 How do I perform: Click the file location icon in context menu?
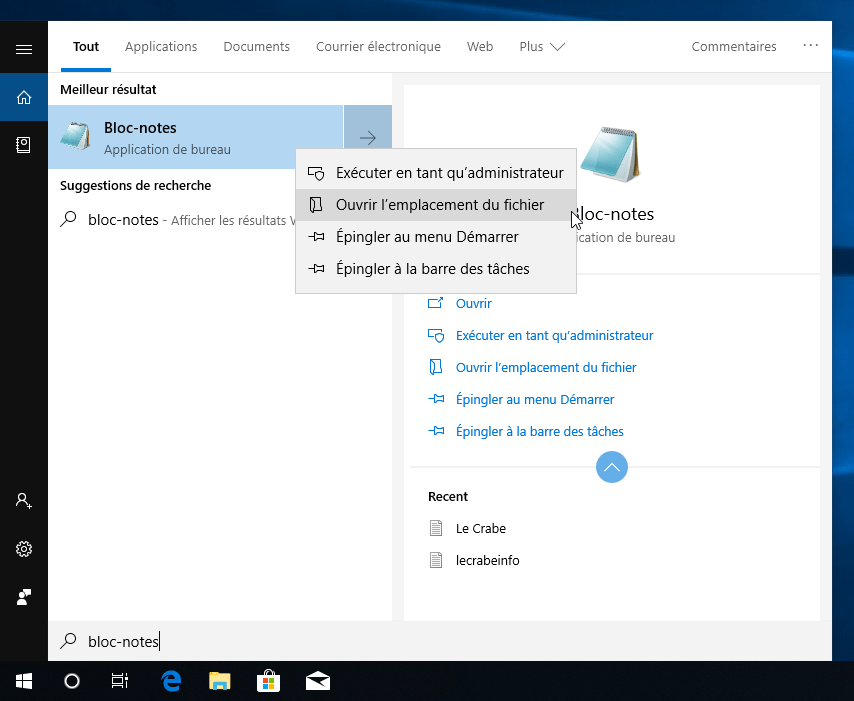pos(316,205)
